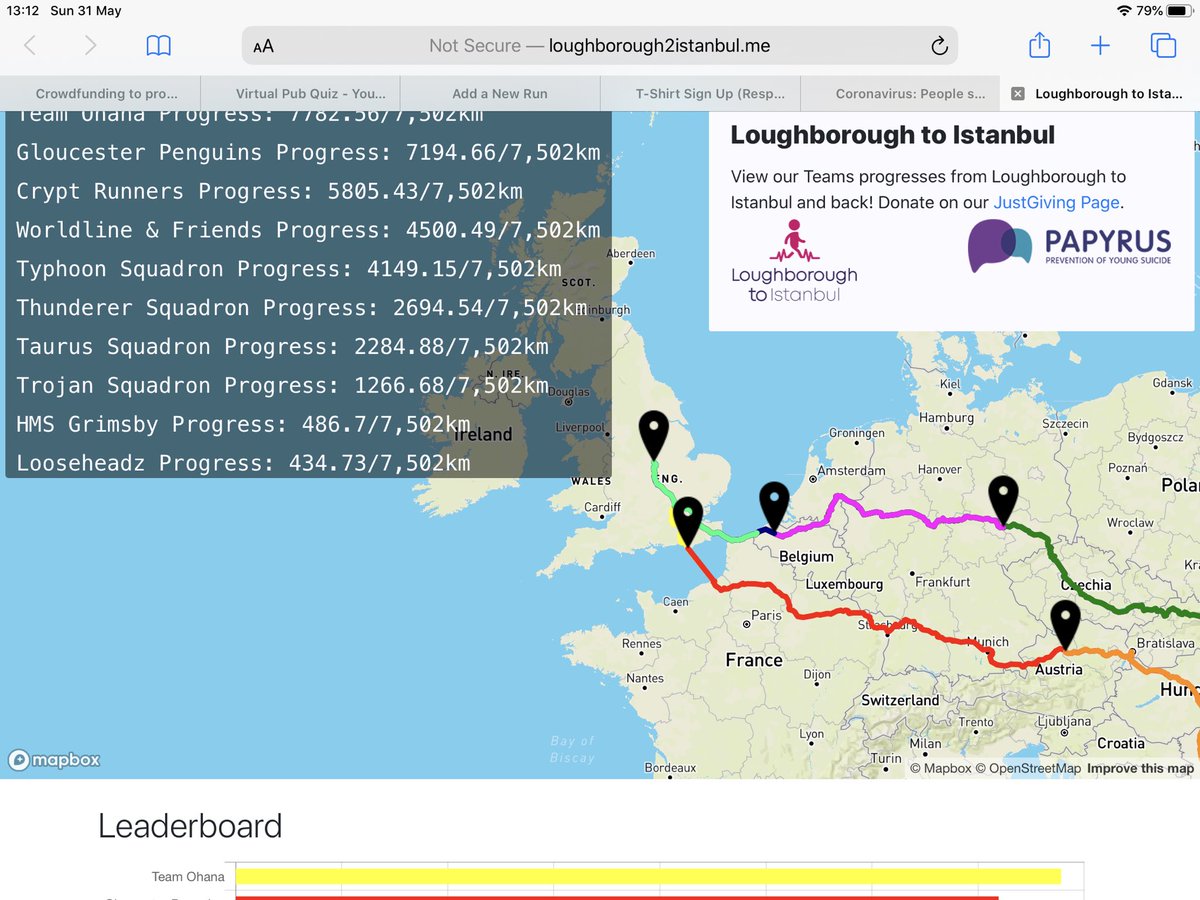This screenshot has height=900, width=1200.
Task: Click the Loughborough to Istanbul heading
Action: [892, 135]
